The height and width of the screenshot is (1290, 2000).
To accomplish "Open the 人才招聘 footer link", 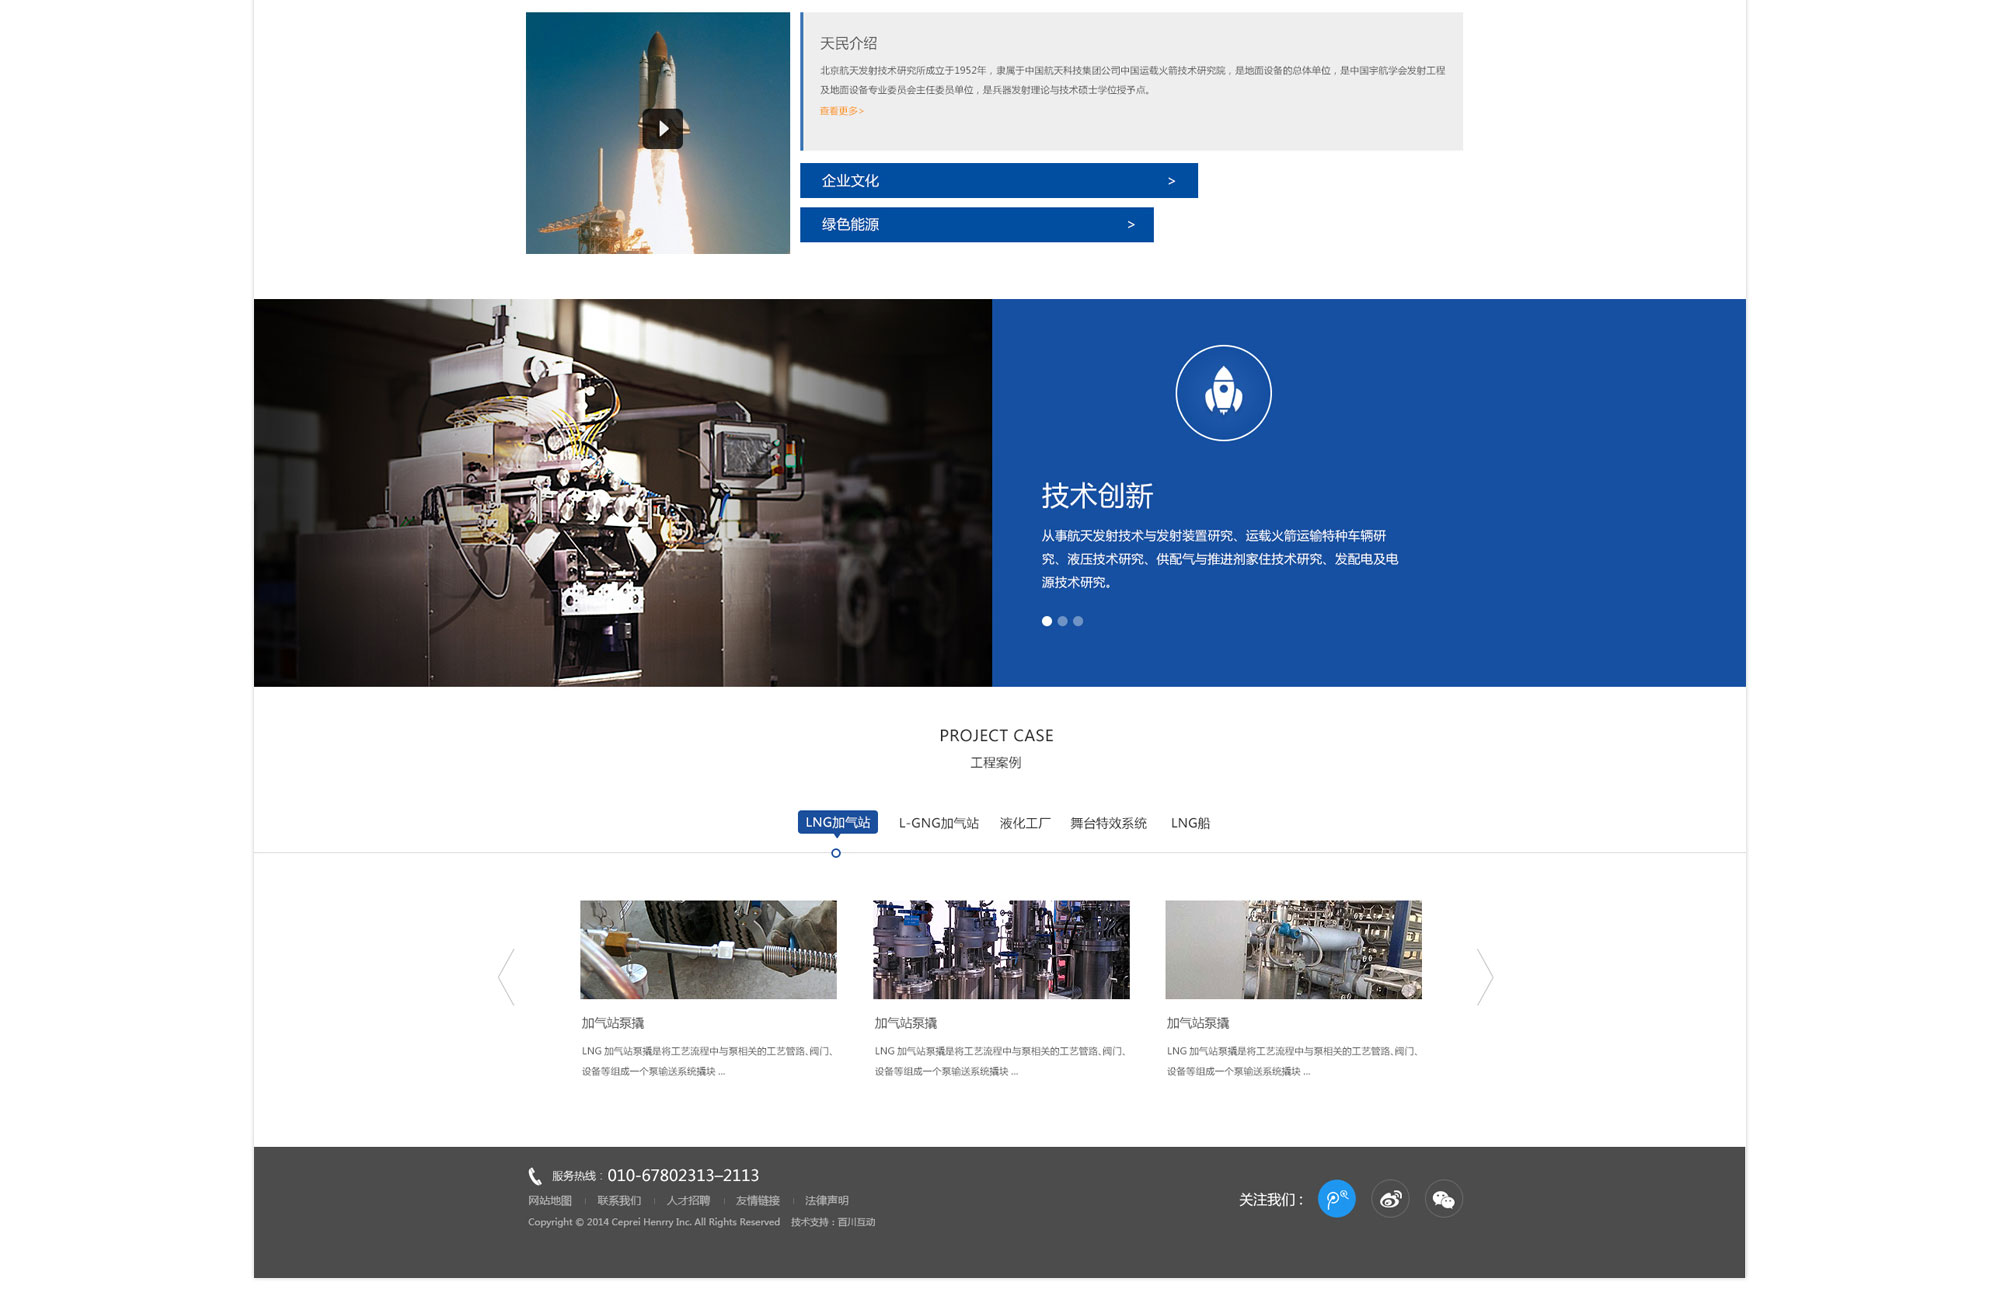I will point(688,1201).
